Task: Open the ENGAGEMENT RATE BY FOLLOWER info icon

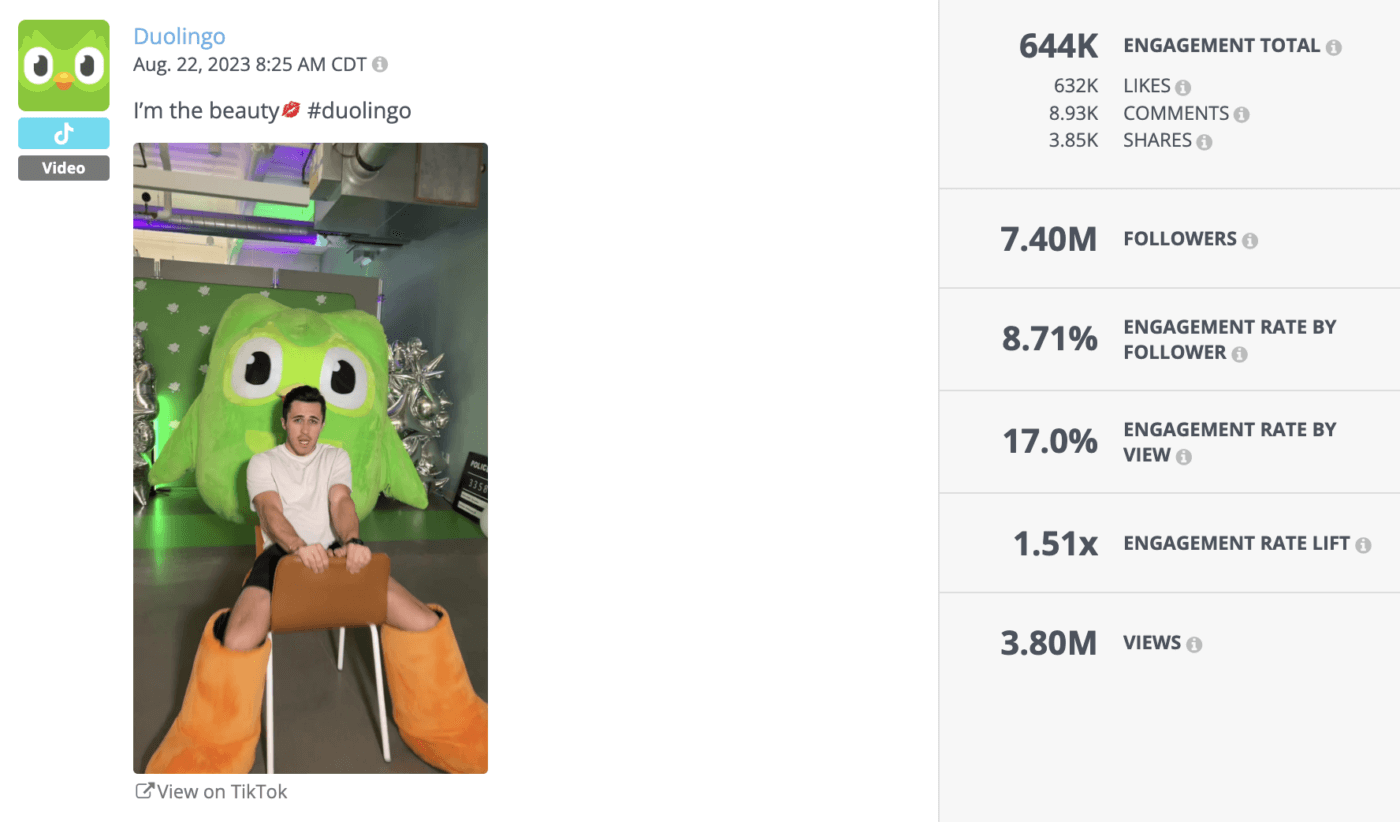Action: (1239, 353)
